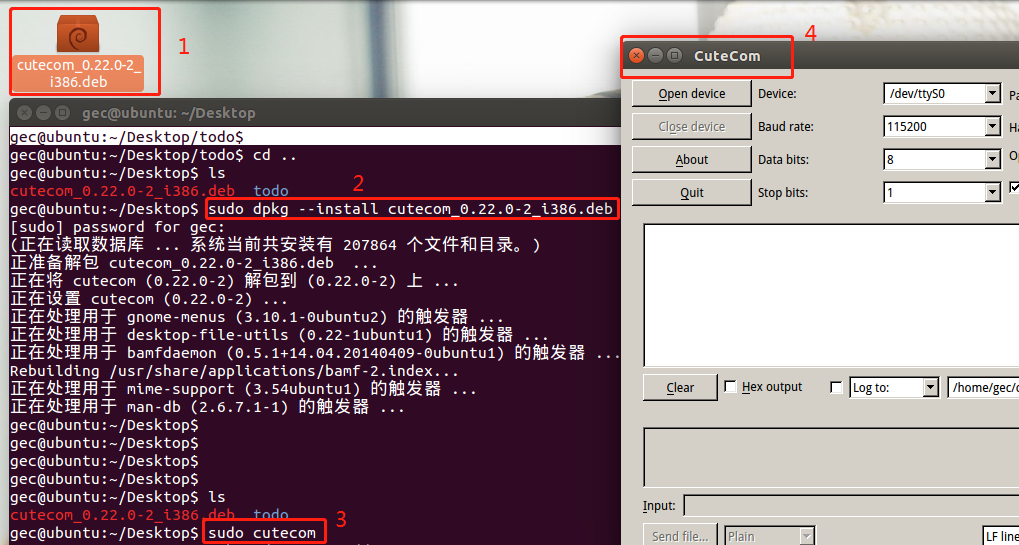Click the Quit button in CuteCom
Image resolution: width=1019 pixels, height=545 pixels.
coord(691,193)
